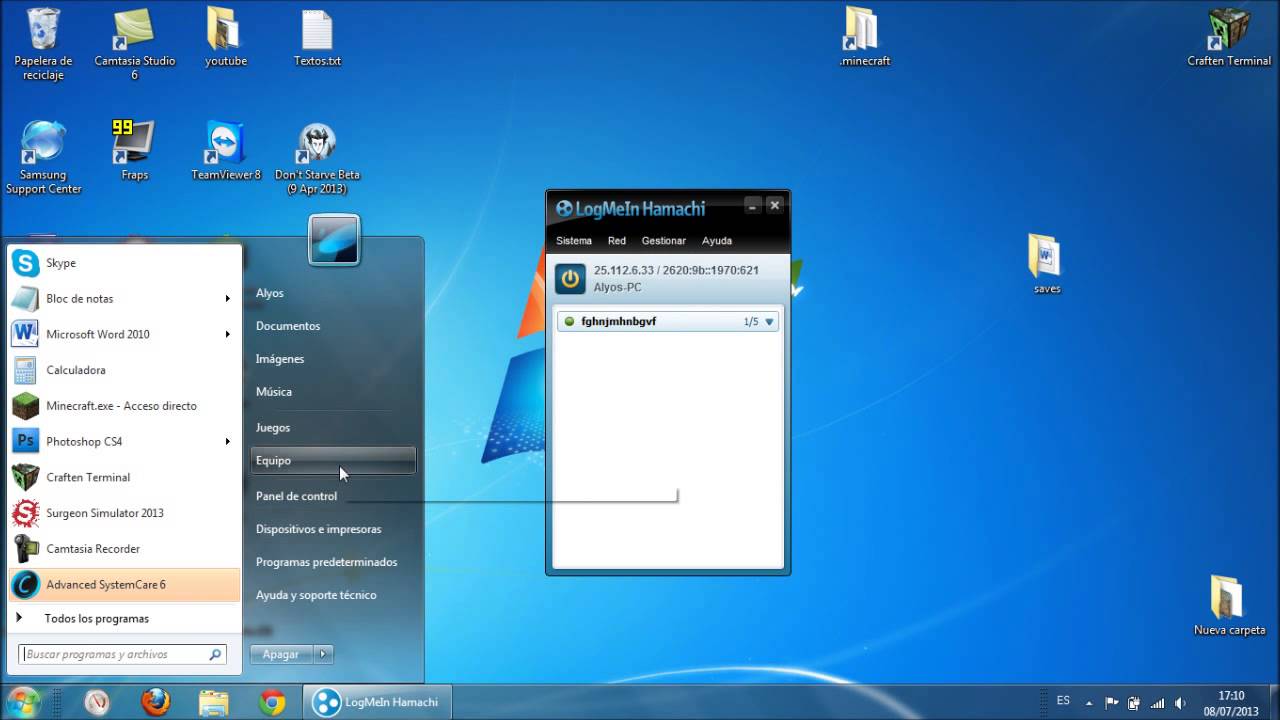Open the Ayuda menu in Hamachi
Viewport: 1280px width, 720px height.
[717, 241]
